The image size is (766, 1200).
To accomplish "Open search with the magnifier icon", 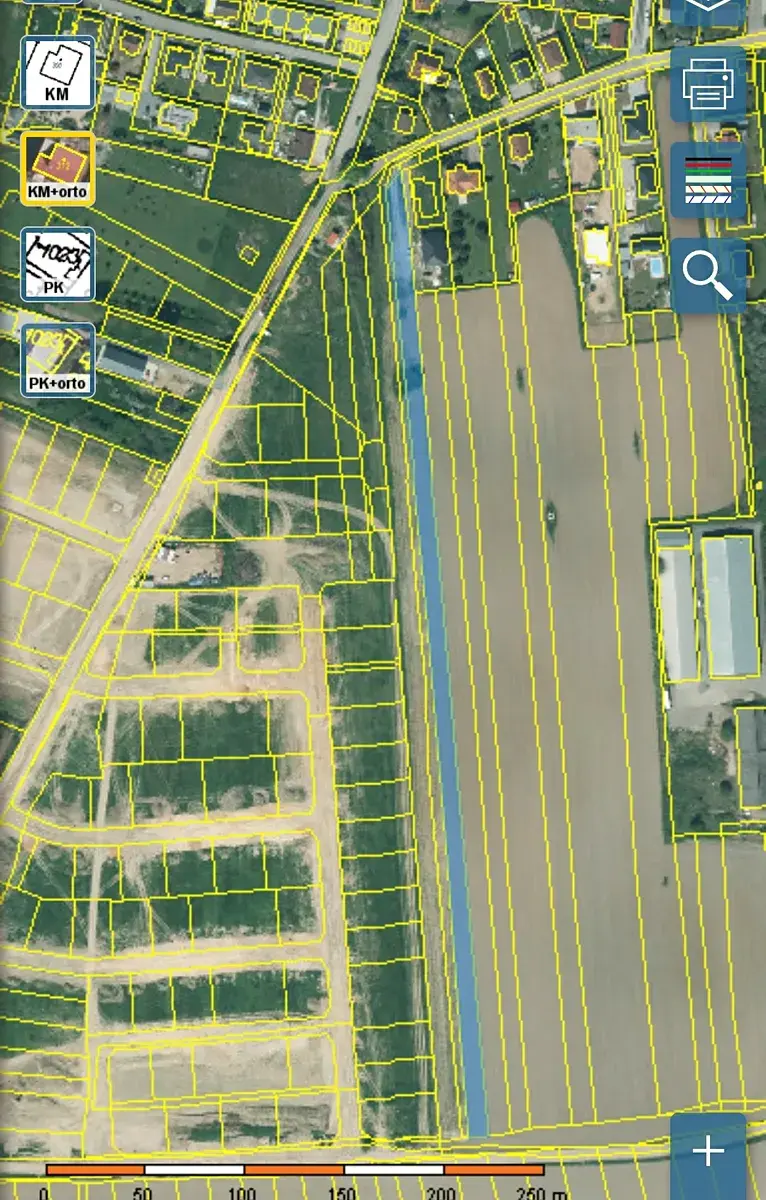I will coord(708,275).
